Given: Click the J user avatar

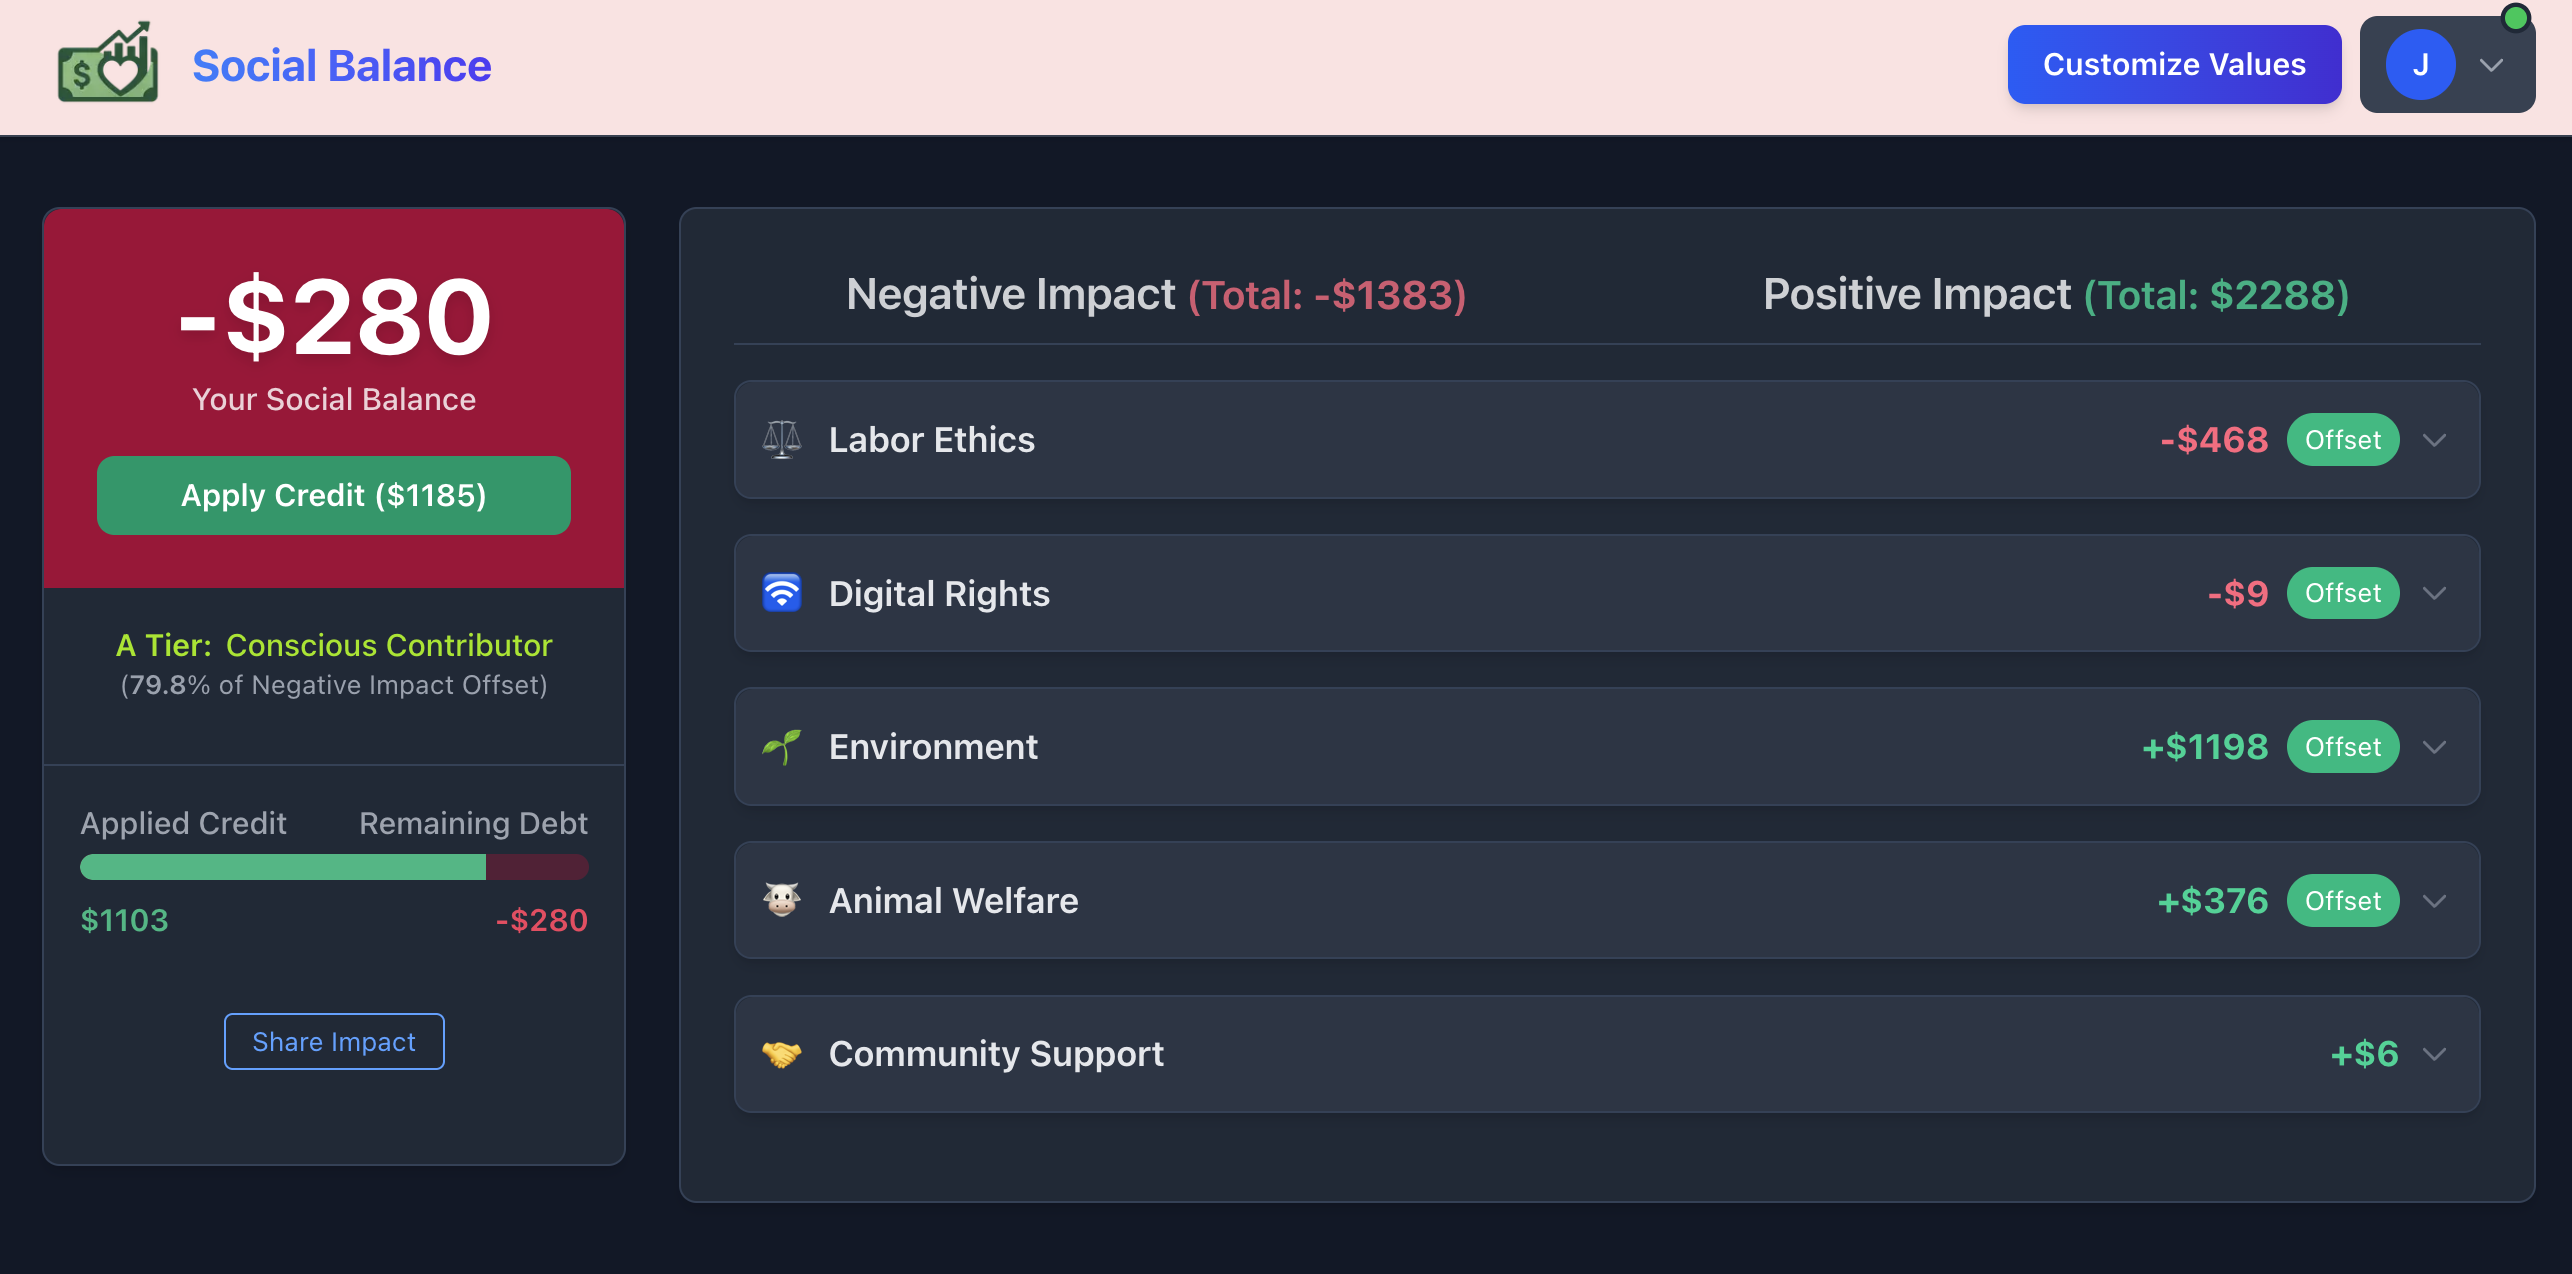Looking at the screenshot, I should [x=2420, y=65].
